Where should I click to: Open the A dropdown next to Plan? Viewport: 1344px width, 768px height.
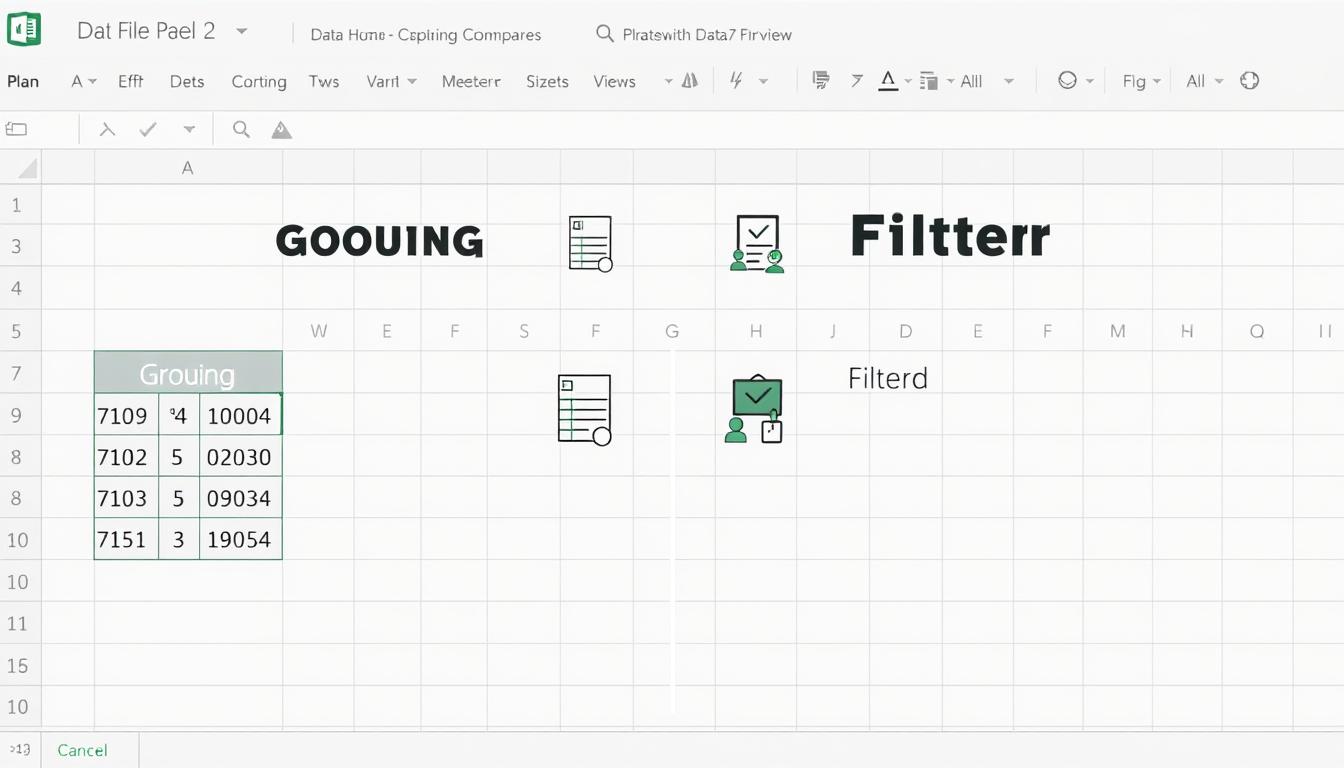coord(82,81)
